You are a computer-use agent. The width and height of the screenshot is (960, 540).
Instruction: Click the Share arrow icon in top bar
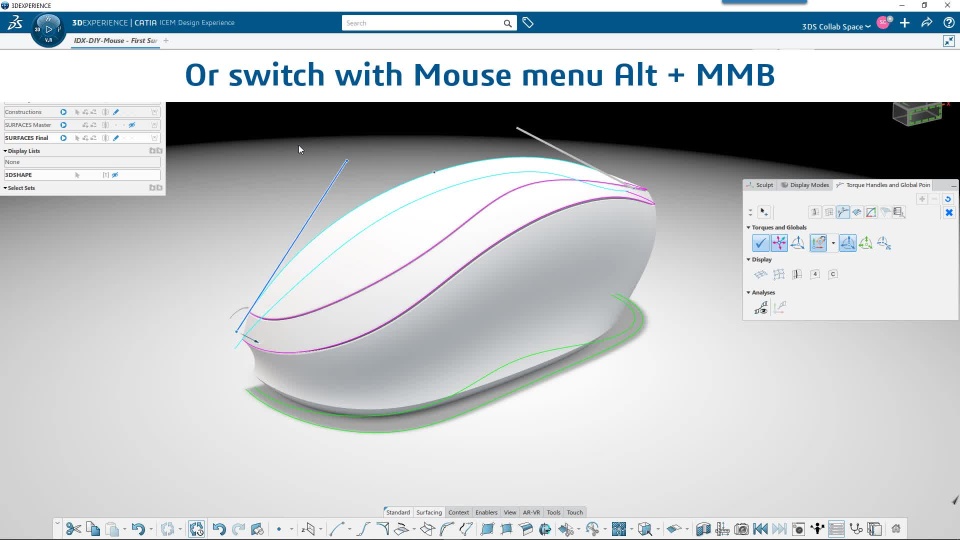(927, 23)
